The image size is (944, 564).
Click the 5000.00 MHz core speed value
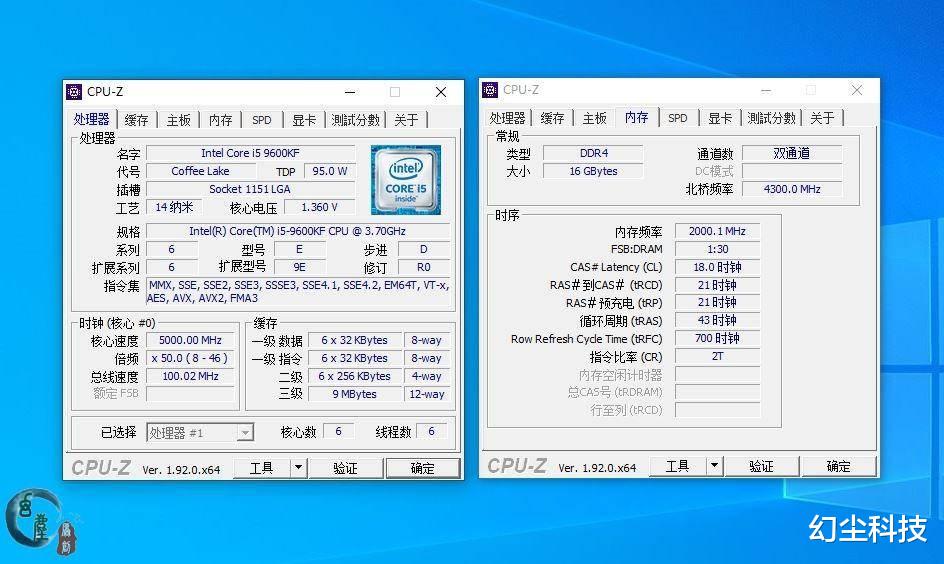coord(190,340)
